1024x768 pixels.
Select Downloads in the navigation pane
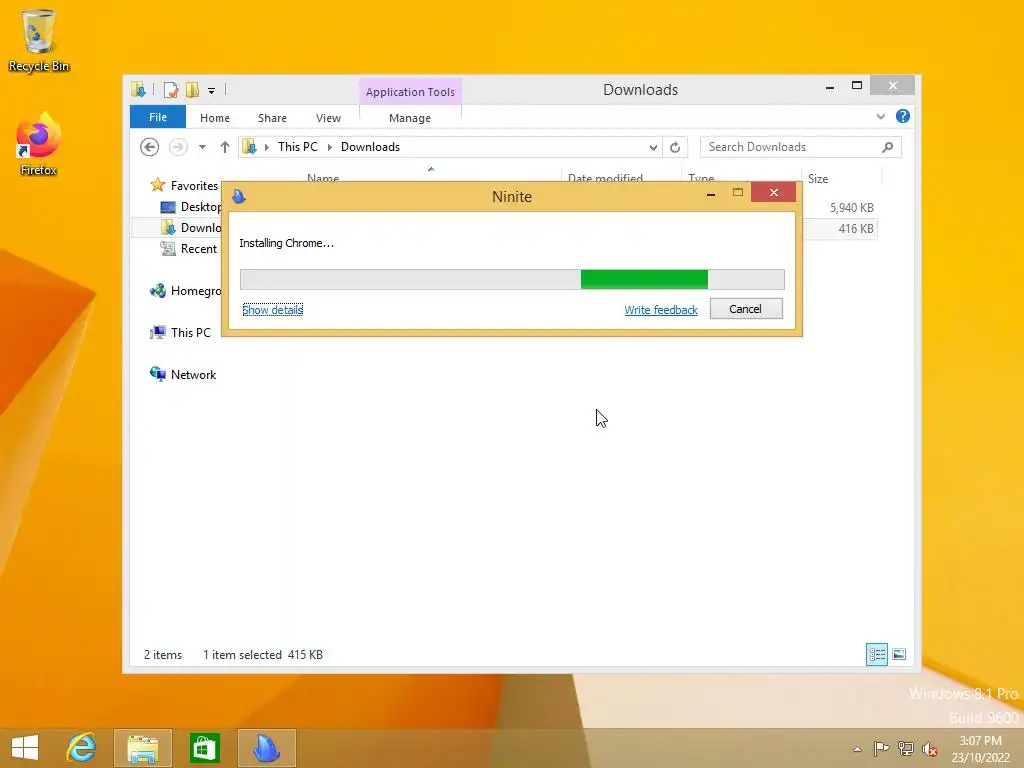coord(191,228)
